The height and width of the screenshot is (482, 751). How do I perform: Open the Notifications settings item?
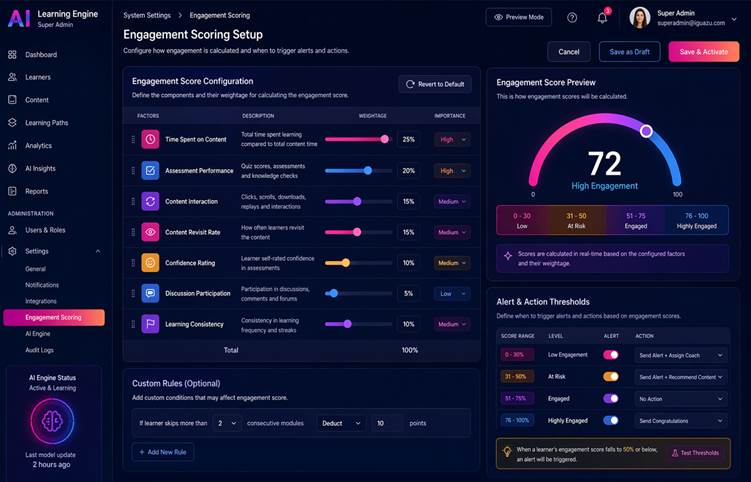click(x=42, y=285)
